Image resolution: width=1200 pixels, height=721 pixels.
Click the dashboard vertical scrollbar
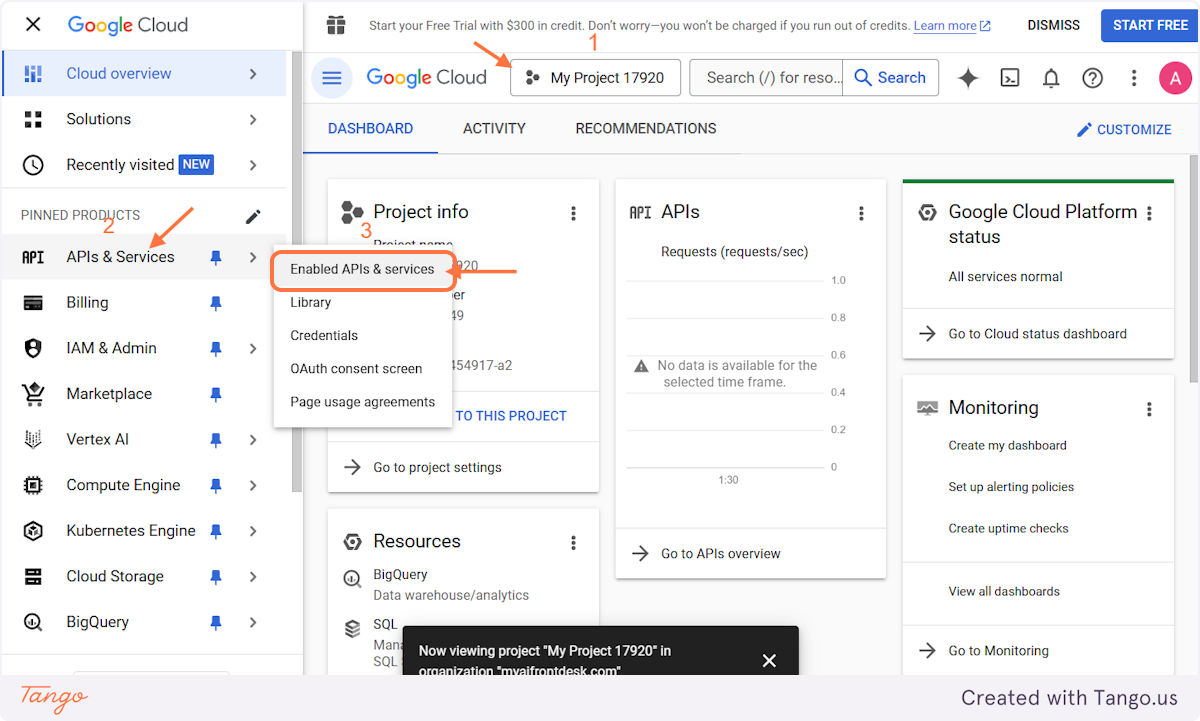pyautogui.click(x=1194, y=270)
